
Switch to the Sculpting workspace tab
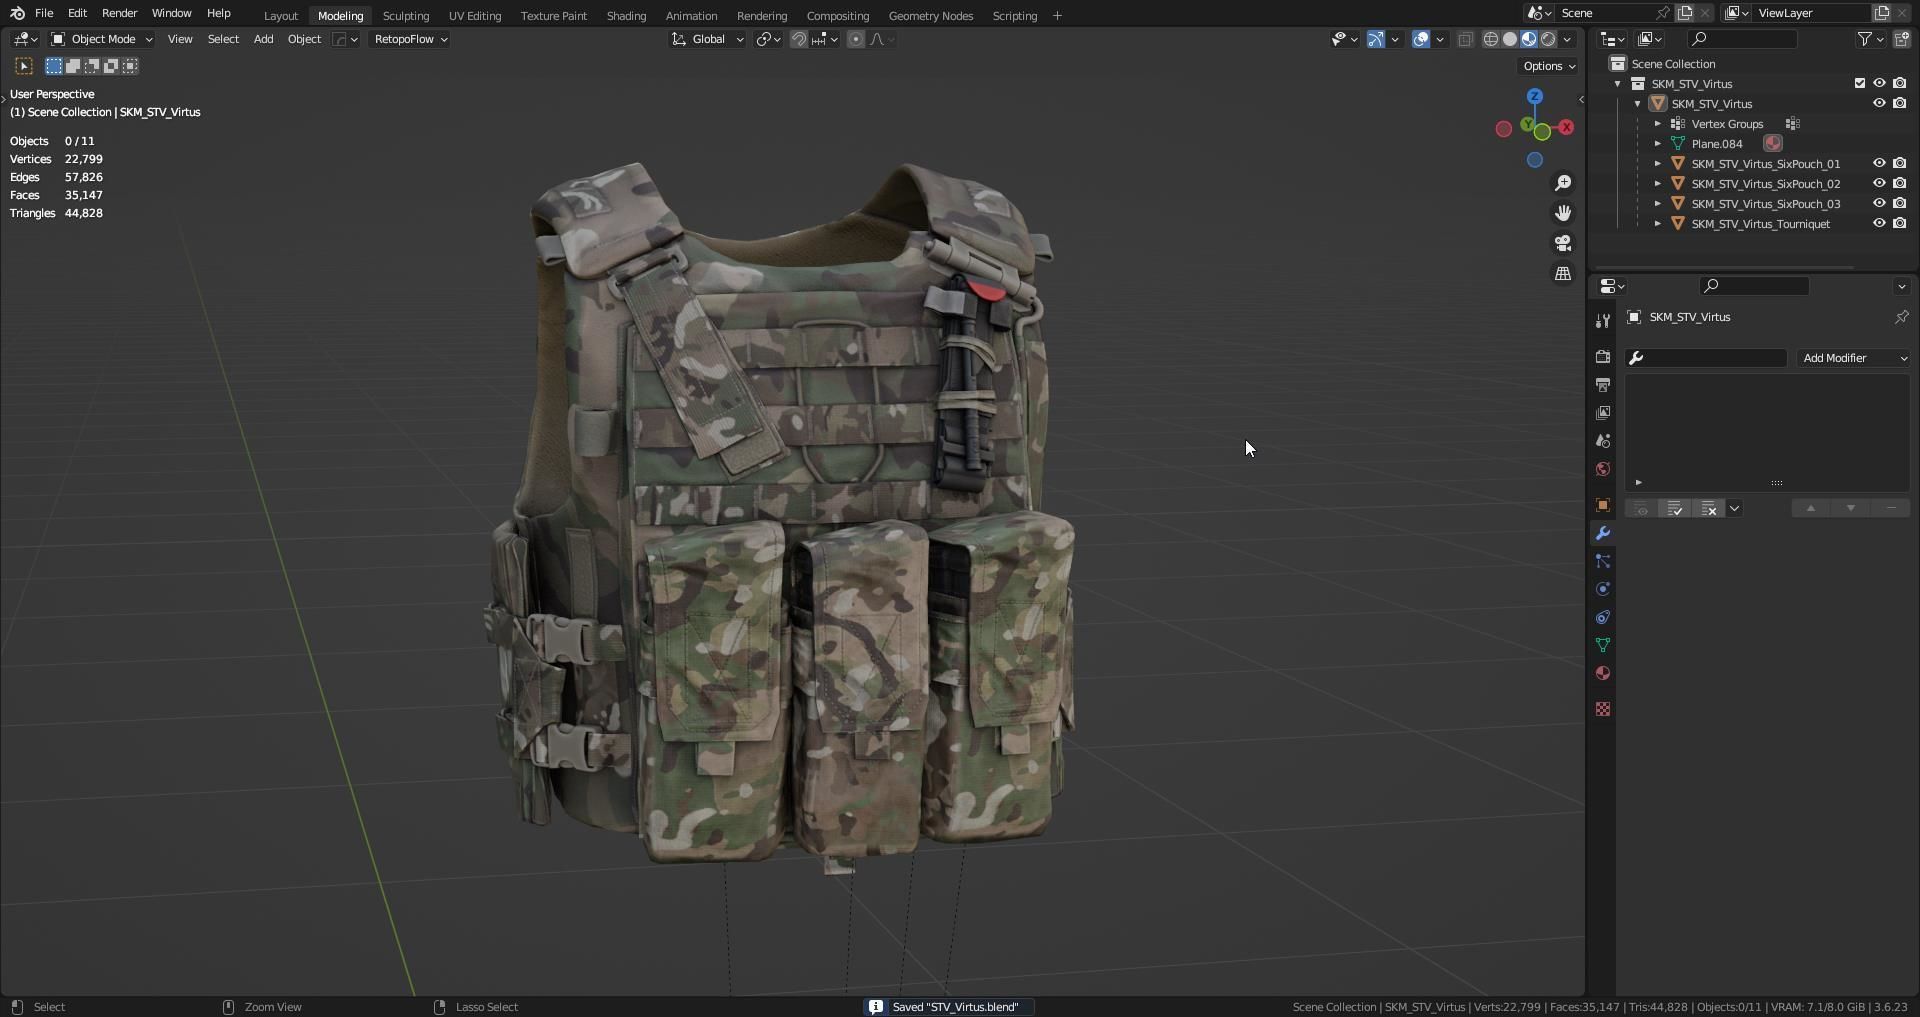click(x=406, y=16)
